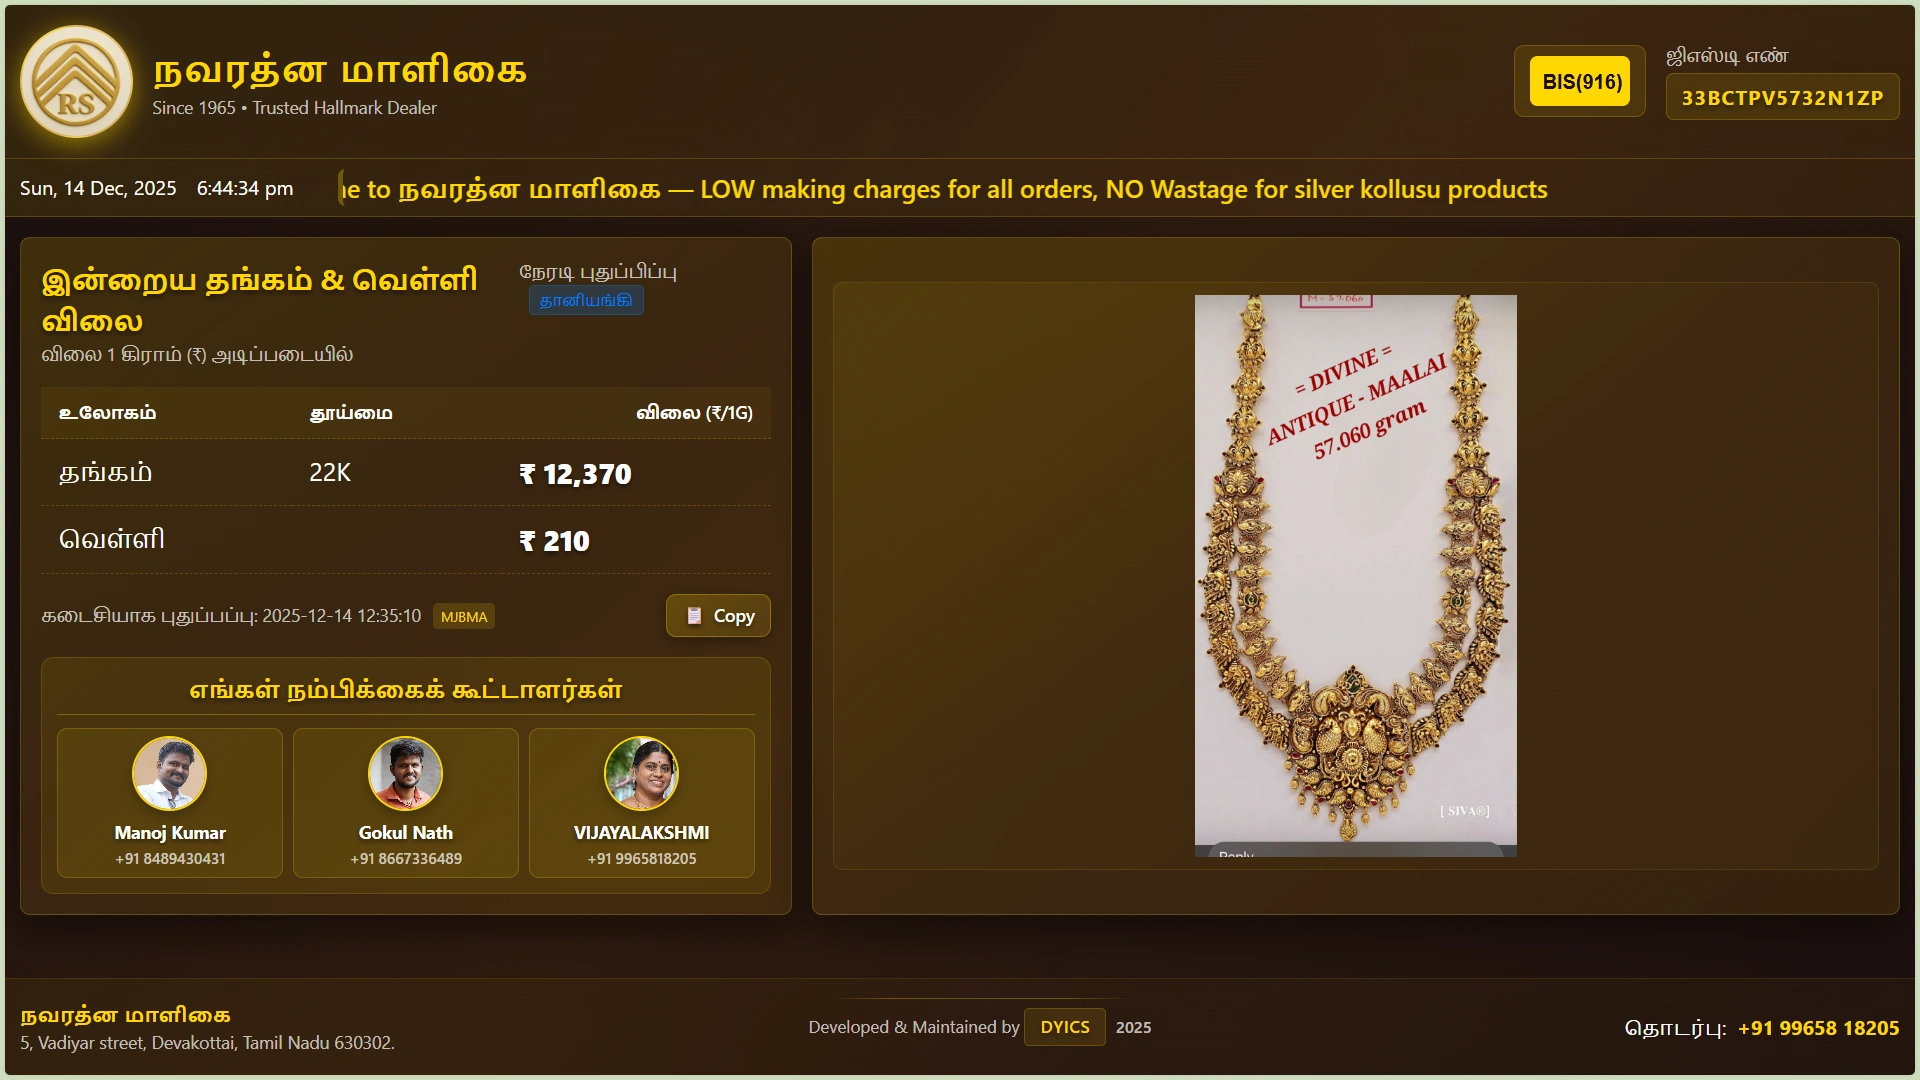Screen dimensions: 1920x1080
Task: Click the scrolling welcome marquee text
Action: click(x=944, y=189)
